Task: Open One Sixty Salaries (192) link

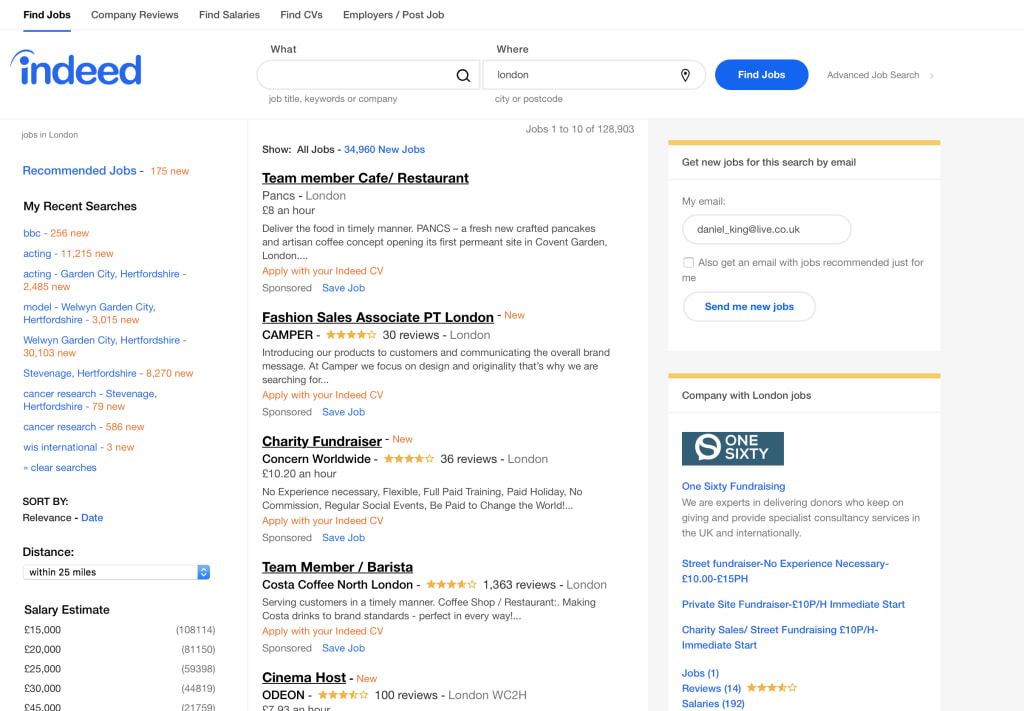Action: click(x=713, y=704)
